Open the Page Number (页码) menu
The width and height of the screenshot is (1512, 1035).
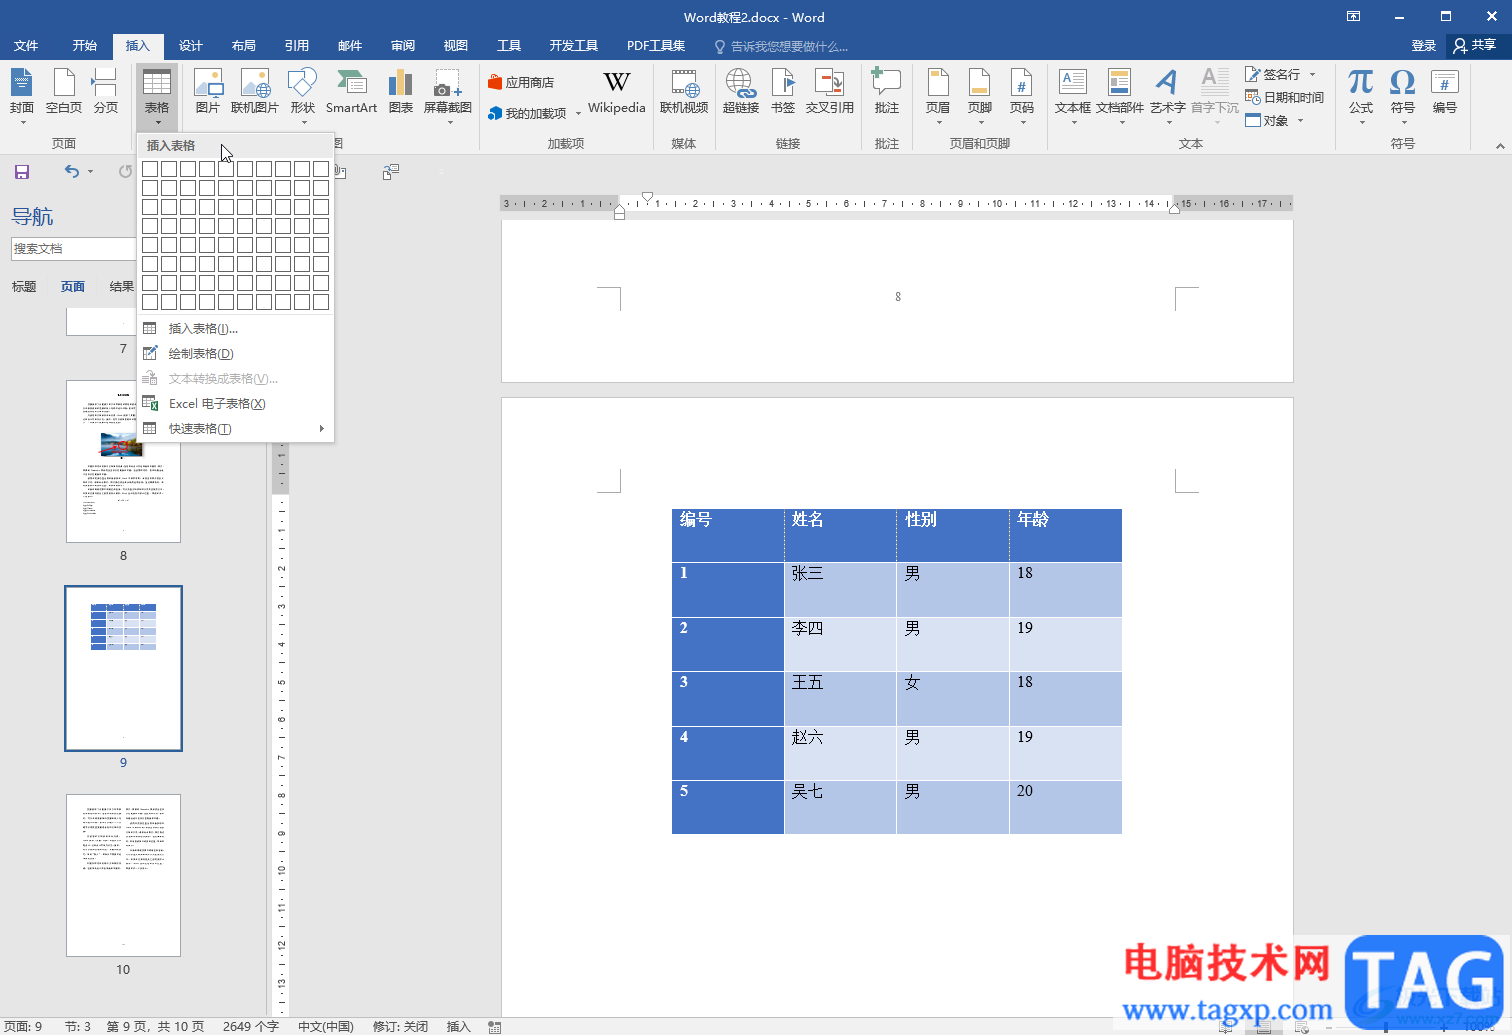1022,95
